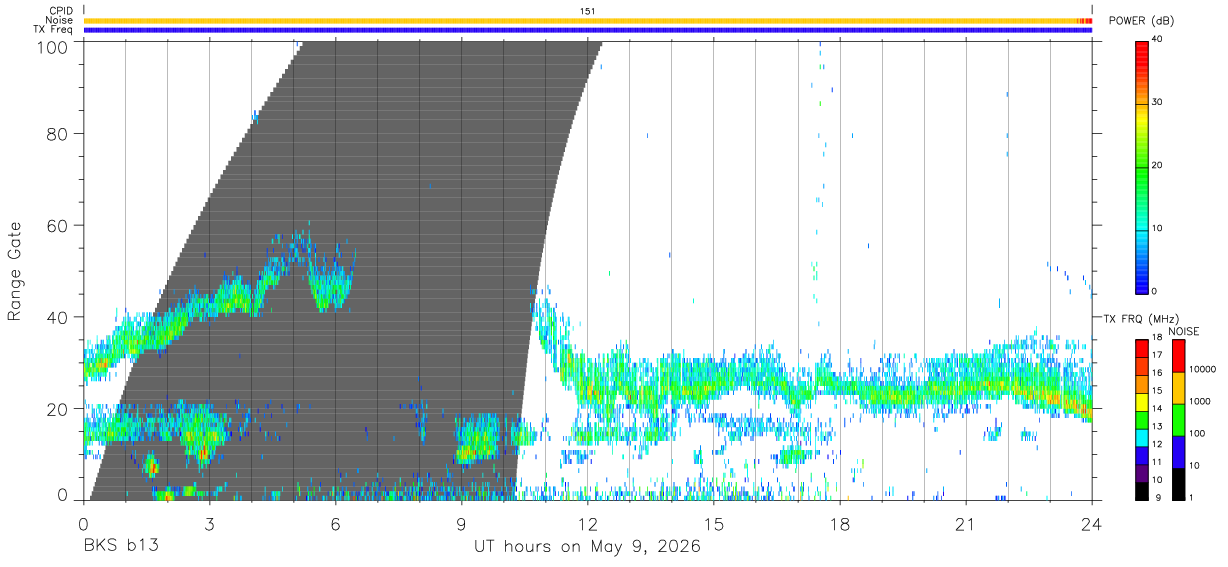Click the 30 tick on the POWER colorbar
This screenshot has height=567, width=1228.
click(x=1157, y=103)
